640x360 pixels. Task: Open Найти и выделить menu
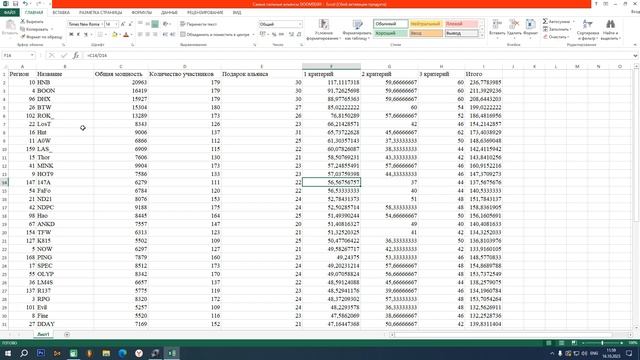(610, 29)
